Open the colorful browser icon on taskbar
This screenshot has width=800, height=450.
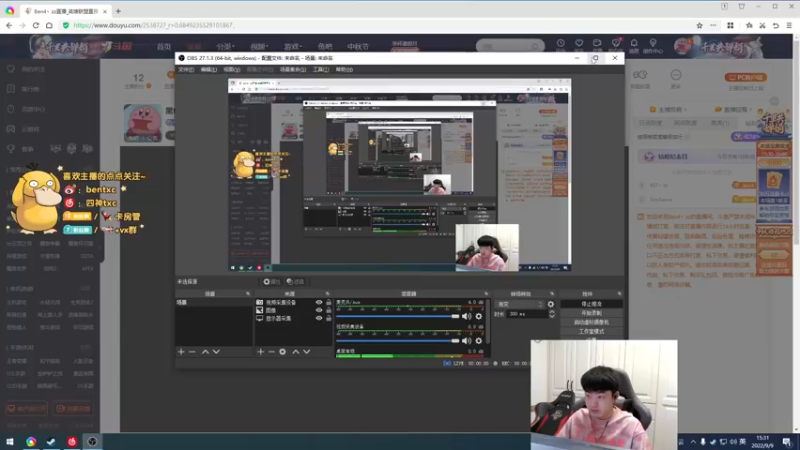click(31, 441)
